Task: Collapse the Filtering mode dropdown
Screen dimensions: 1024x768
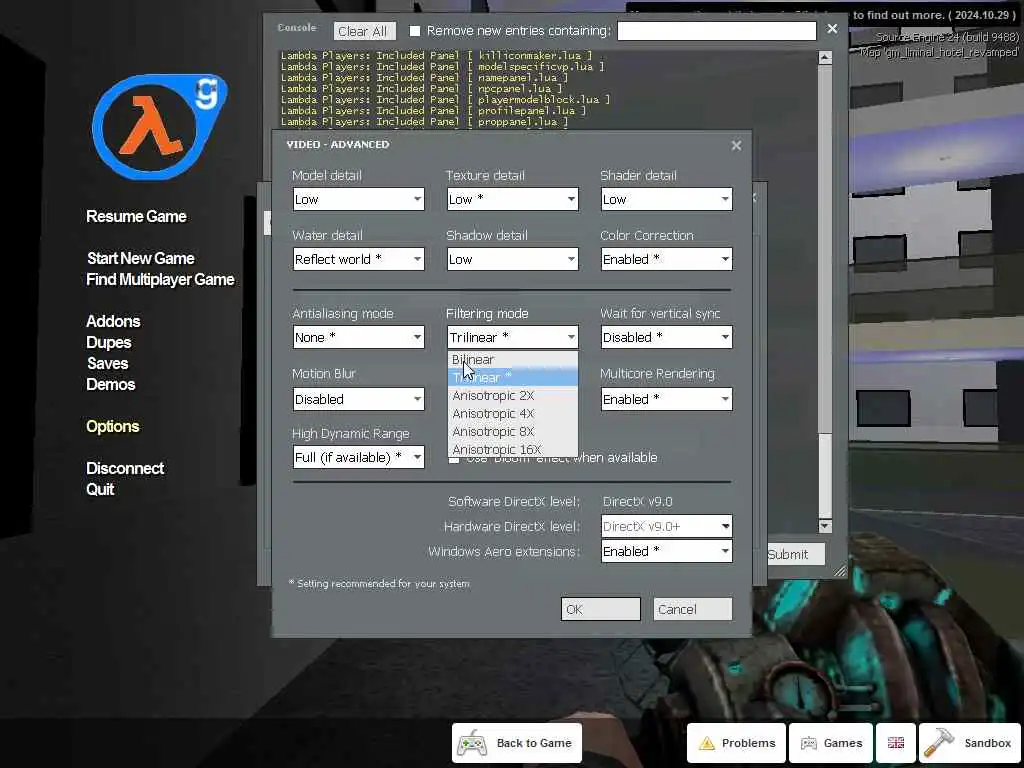Action: pos(513,337)
